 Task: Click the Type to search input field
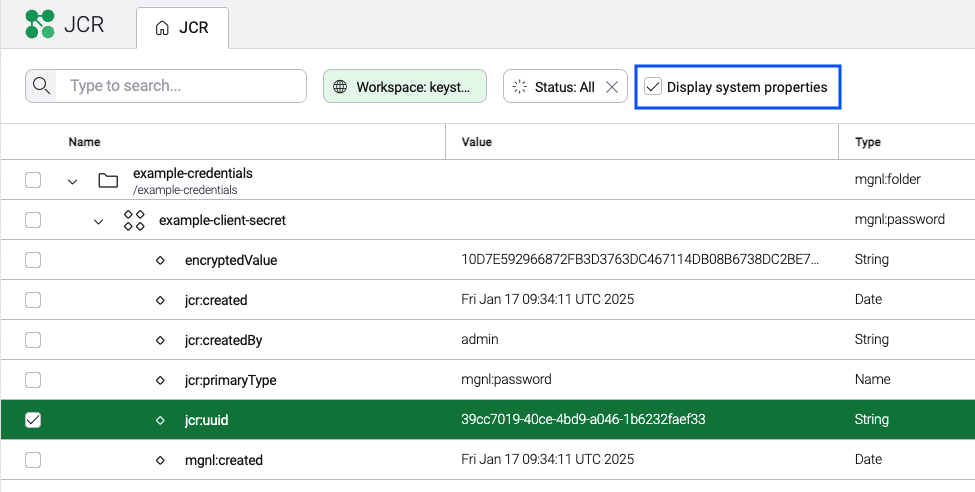(x=180, y=86)
